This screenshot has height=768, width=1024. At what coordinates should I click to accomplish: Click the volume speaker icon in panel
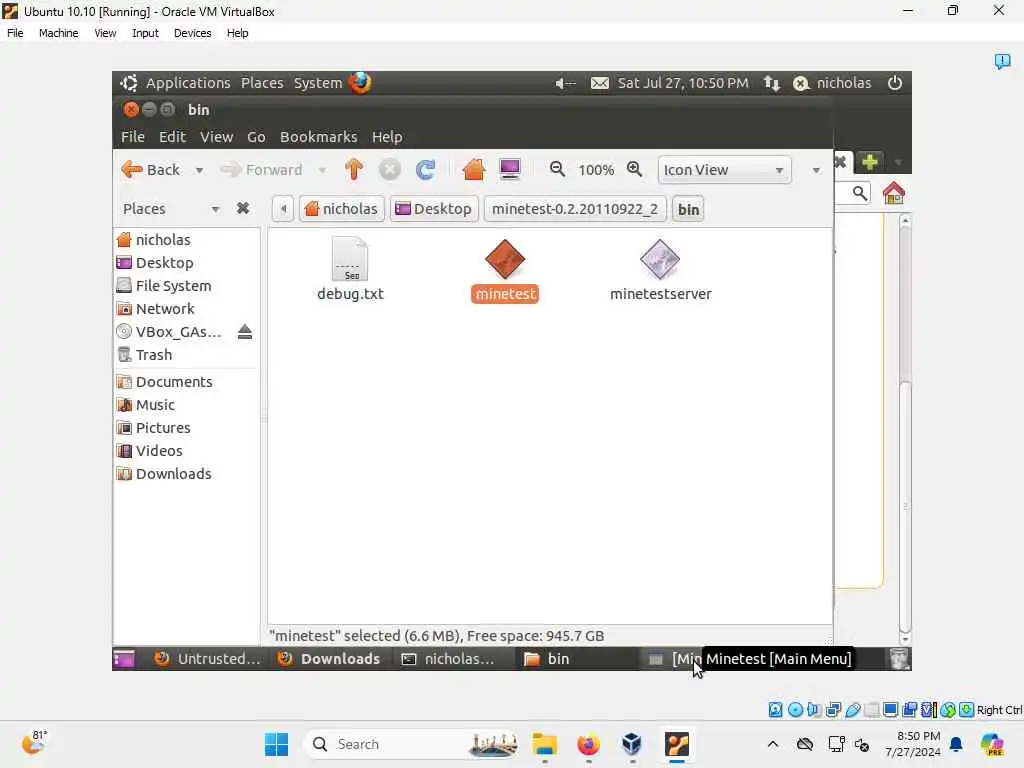(x=565, y=84)
